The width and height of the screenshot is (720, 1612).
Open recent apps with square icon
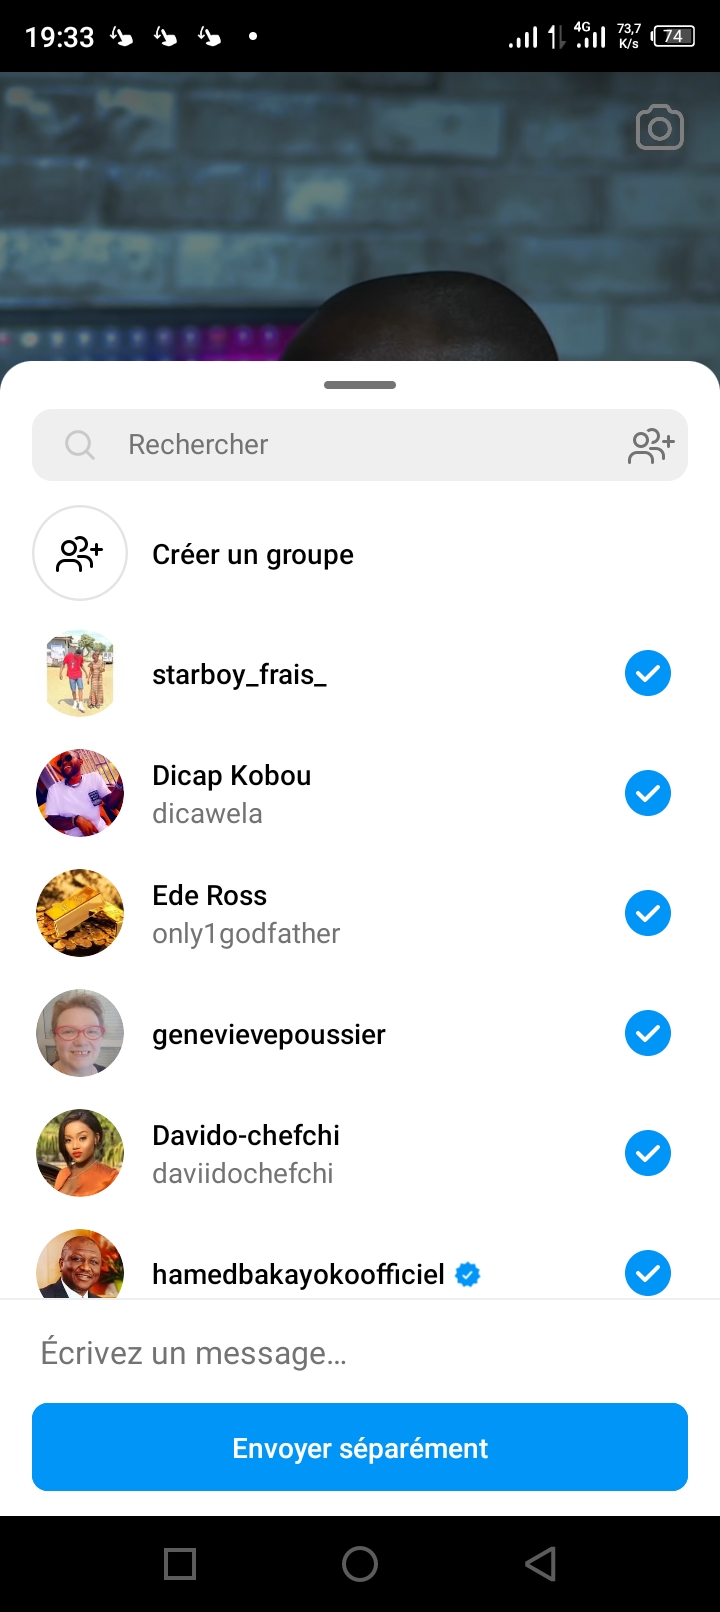coord(180,1563)
